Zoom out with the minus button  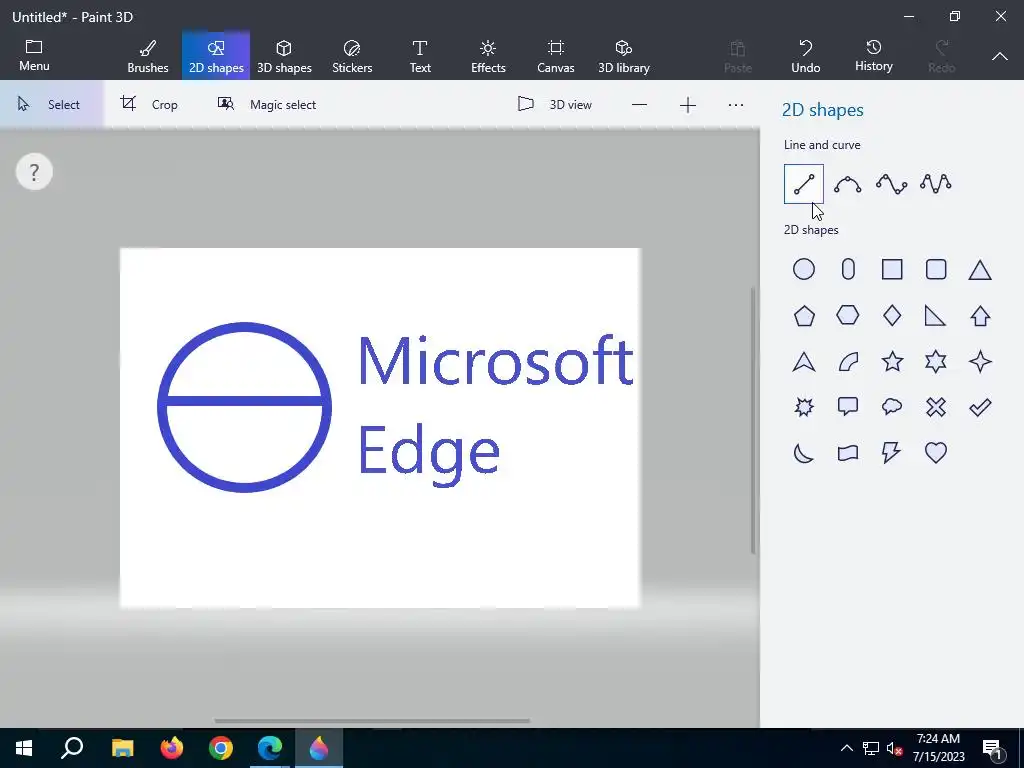[x=639, y=105]
